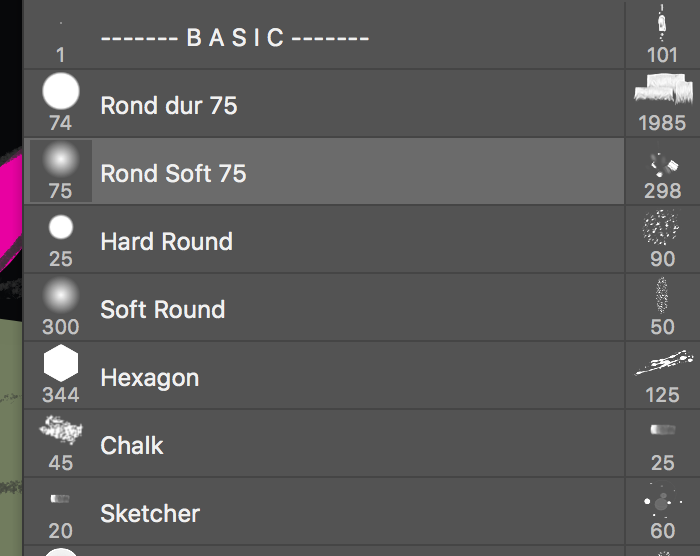The height and width of the screenshot is (556, 700).
Task: Select the 298 scattered brush thumbnail
Action: tap(663, 162)
